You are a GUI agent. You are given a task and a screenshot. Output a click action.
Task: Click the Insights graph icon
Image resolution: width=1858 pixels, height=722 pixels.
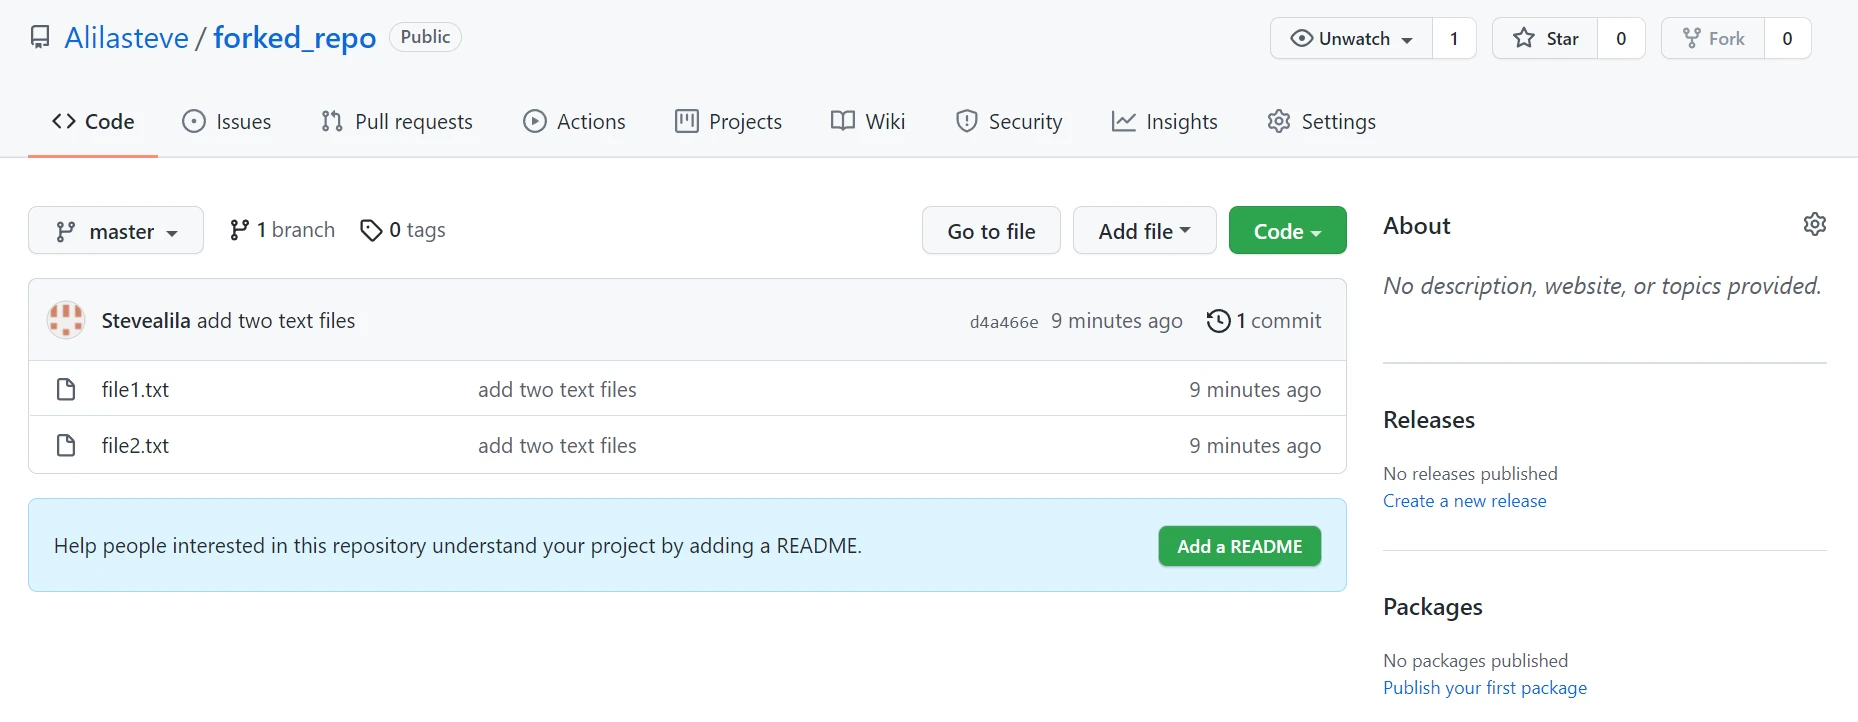1124,121
